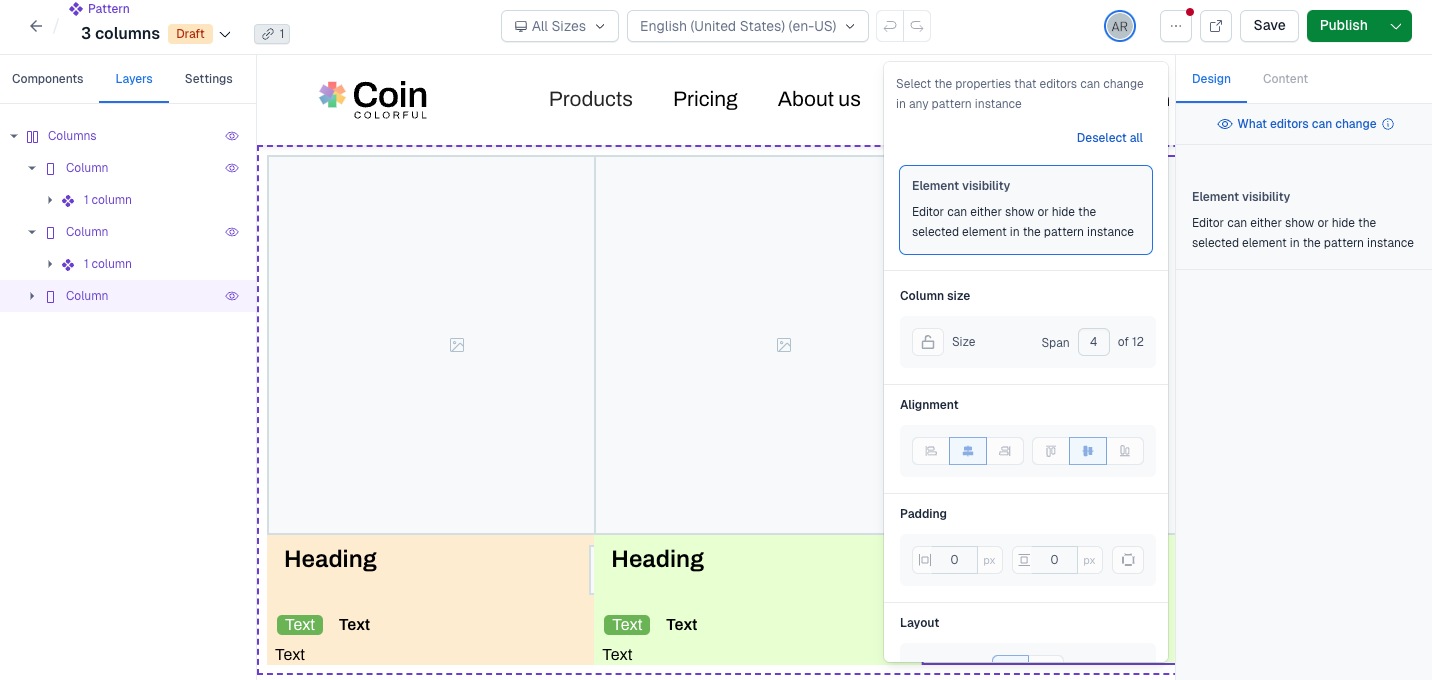Click the Save button
The height and width of the screenshot is (680, 1432).
click(x=1269, y=25)
